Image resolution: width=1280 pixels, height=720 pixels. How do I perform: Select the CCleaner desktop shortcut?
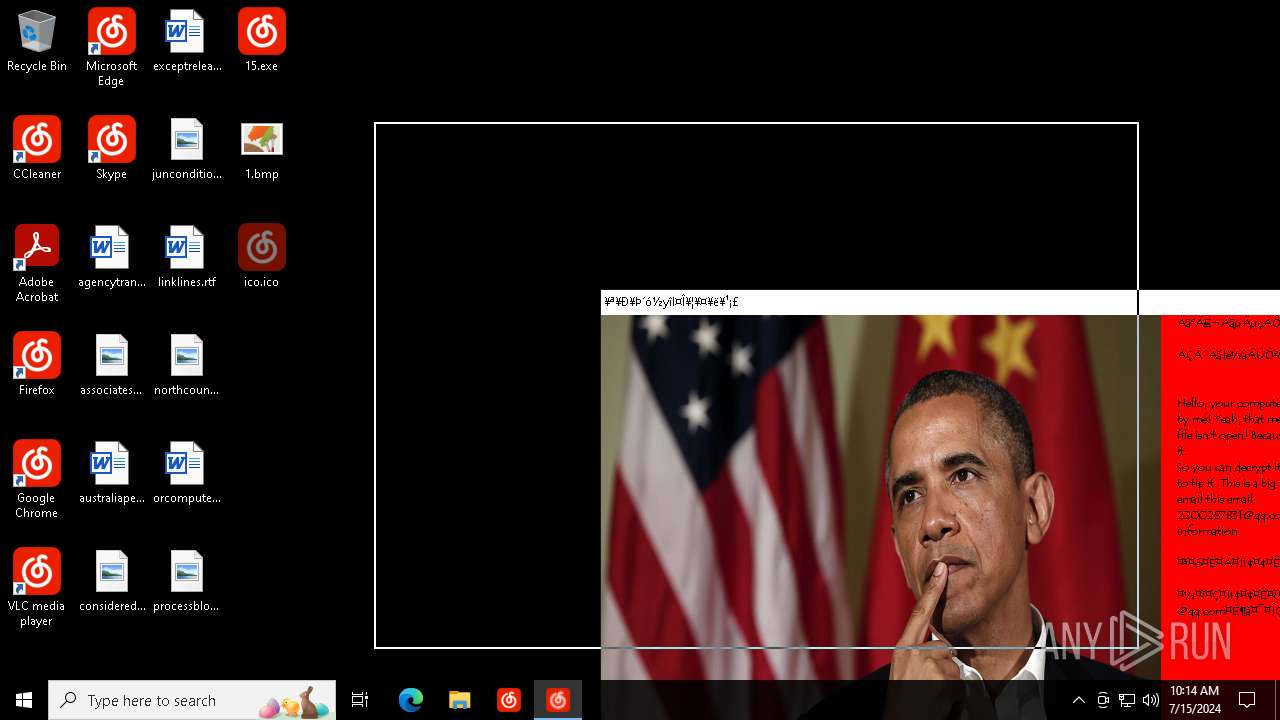click(37, 150)
